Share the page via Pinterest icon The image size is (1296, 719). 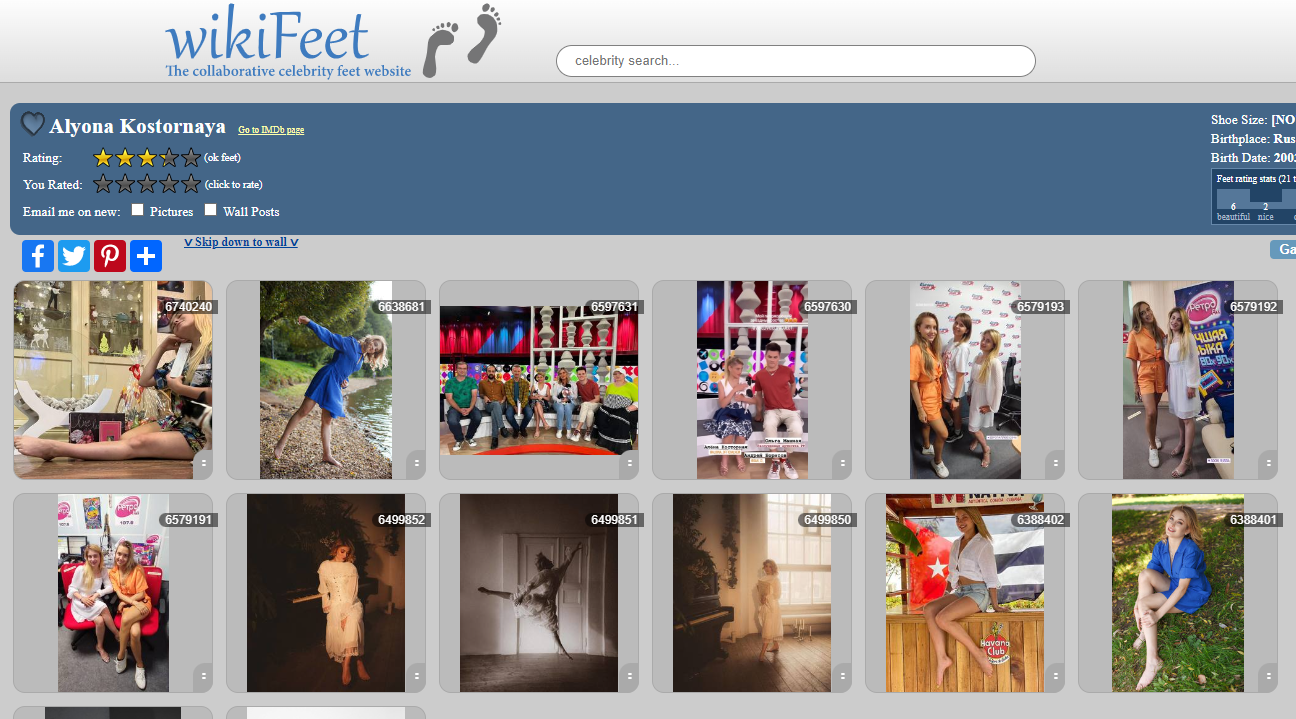[x=110, y=256]
